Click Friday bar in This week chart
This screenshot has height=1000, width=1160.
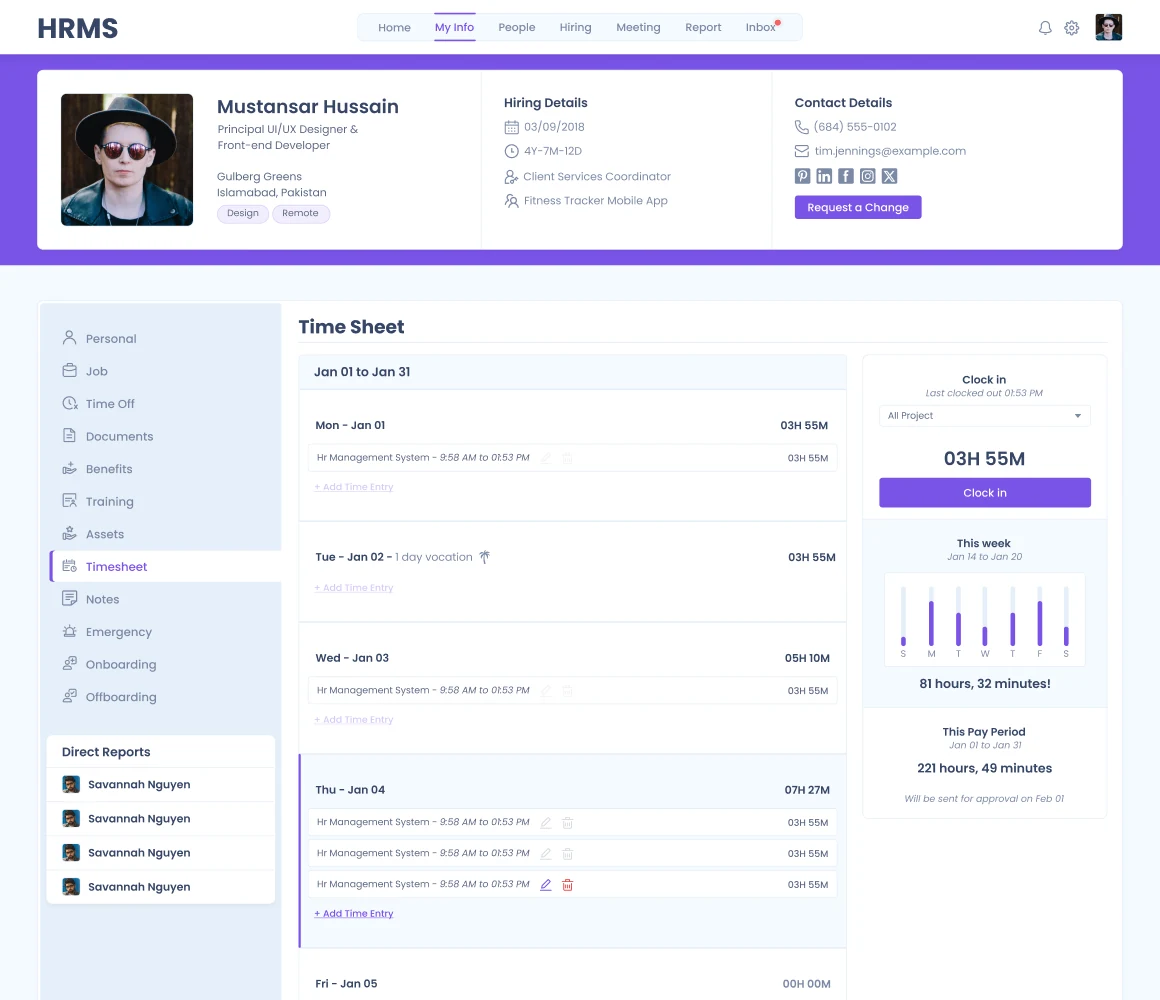coord(1039,616)
